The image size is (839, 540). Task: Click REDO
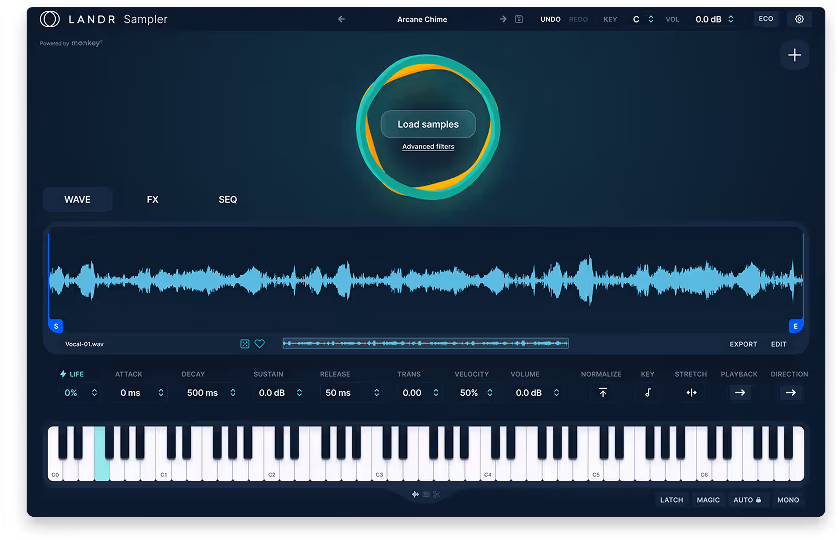(x=578, y=19)
